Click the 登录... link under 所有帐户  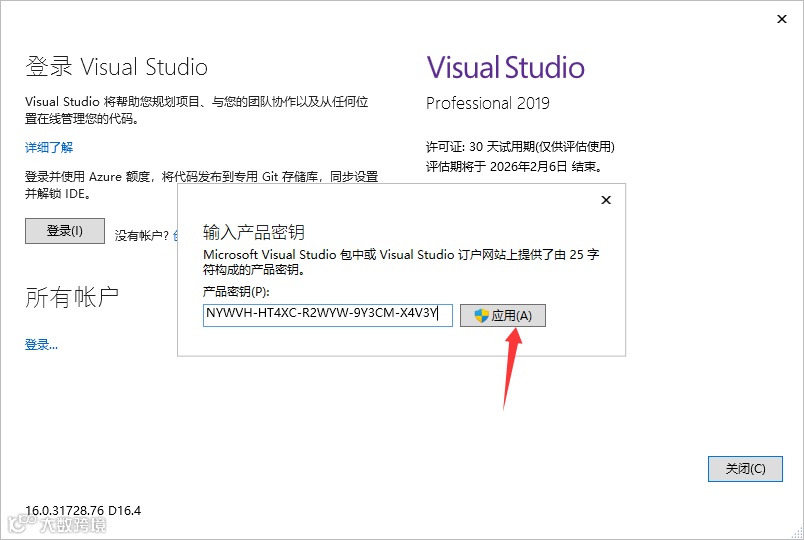[x=42, y=345]
